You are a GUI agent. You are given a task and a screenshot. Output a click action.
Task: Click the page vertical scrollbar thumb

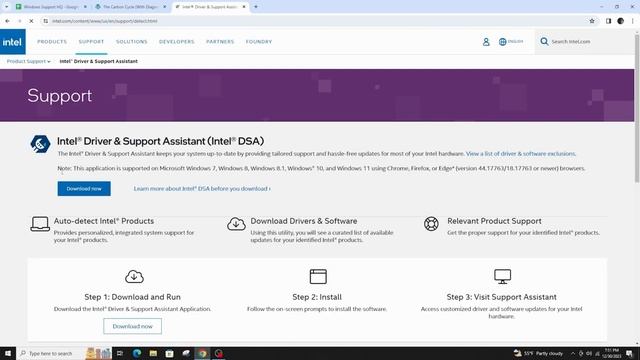click(x=637, y=108)
